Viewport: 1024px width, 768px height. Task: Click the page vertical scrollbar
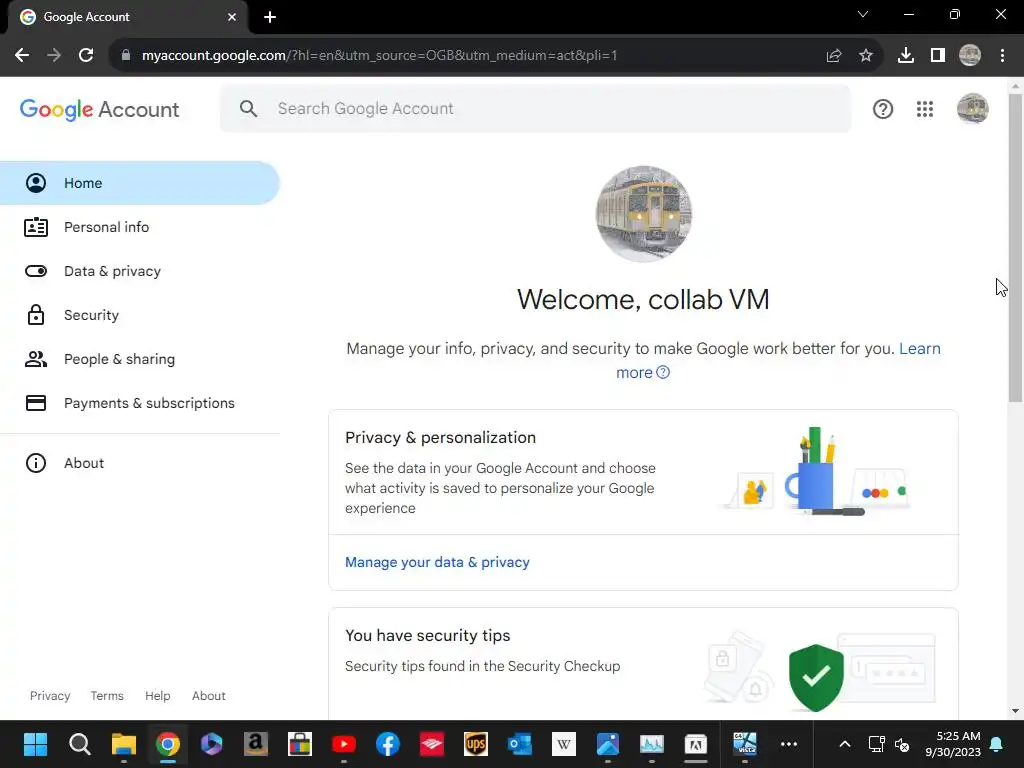coord(1016,248)
